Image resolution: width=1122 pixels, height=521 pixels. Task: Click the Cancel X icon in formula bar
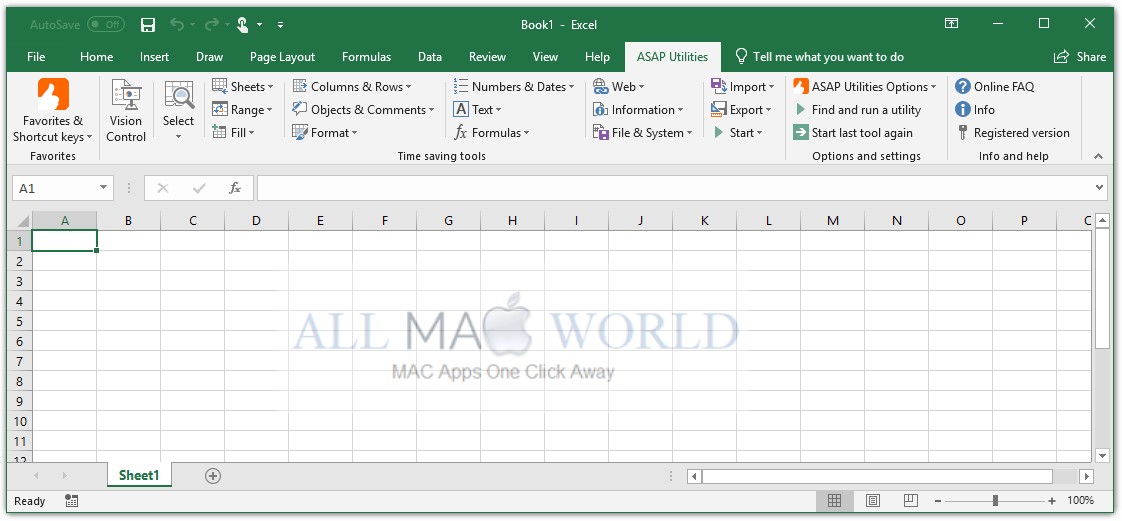click(x=162, y=188)
